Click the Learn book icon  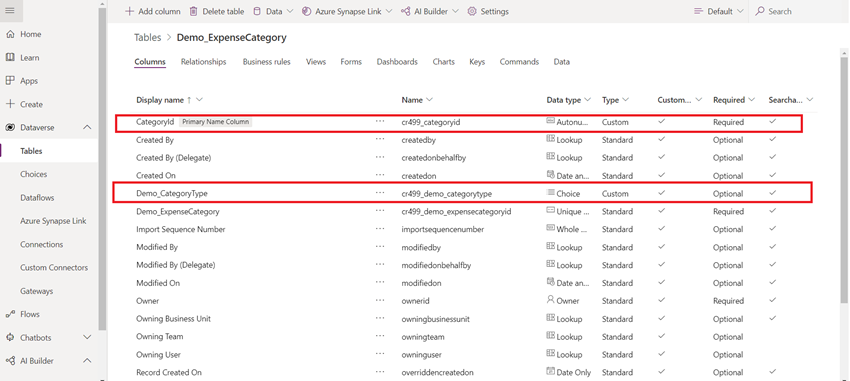coord(10,57)
